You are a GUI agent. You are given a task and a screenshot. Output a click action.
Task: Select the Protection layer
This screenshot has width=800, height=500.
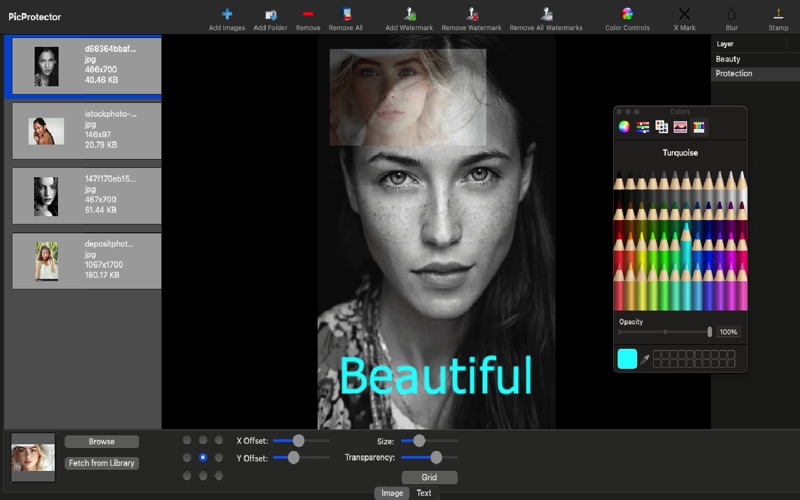pyautogui.click(x=755, y=73)
